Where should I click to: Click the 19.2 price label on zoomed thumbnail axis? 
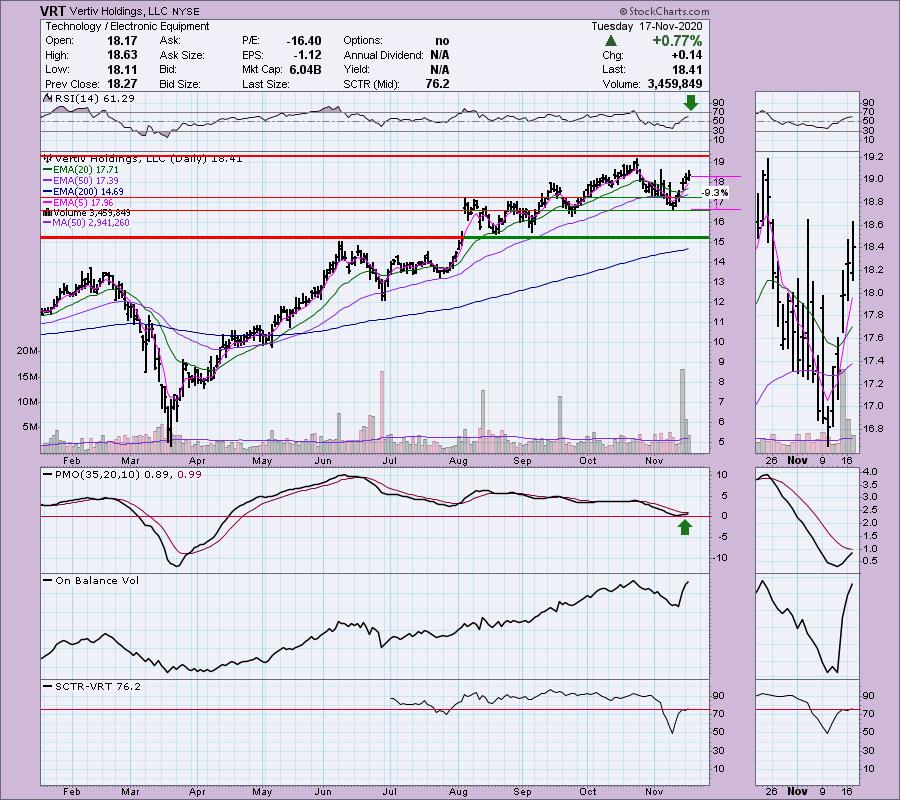[x=872, y=157]
